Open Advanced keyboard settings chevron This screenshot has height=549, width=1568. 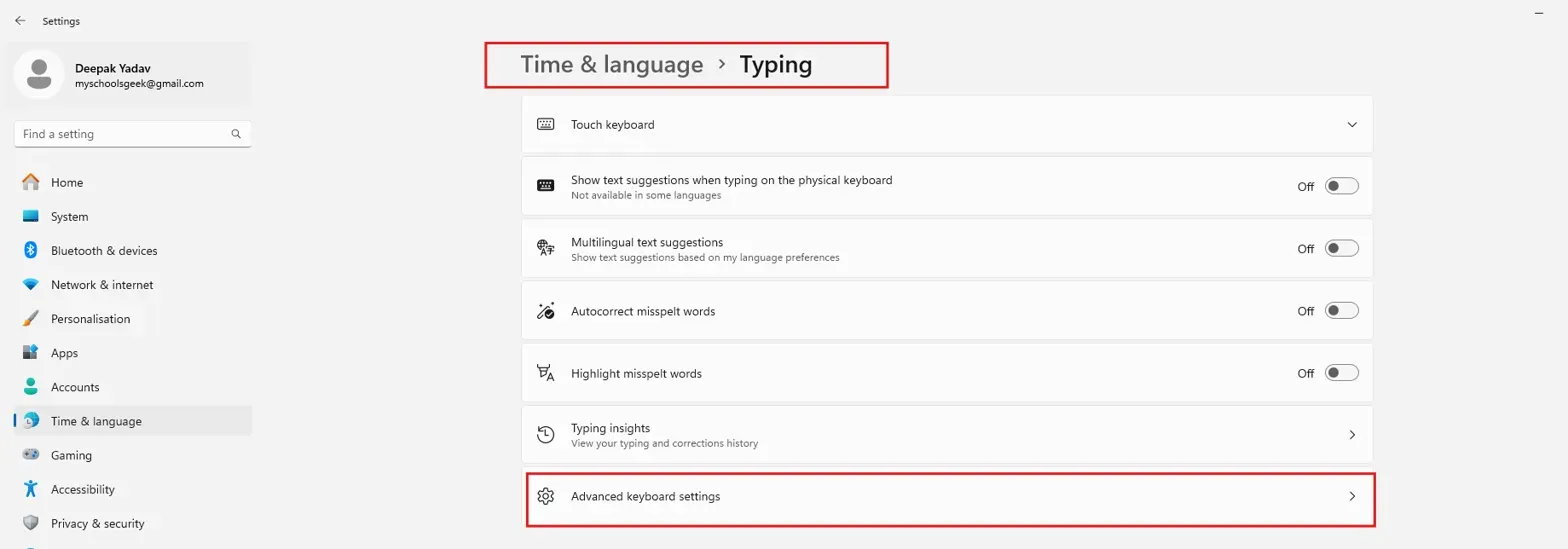click(x=1352, y=496)
